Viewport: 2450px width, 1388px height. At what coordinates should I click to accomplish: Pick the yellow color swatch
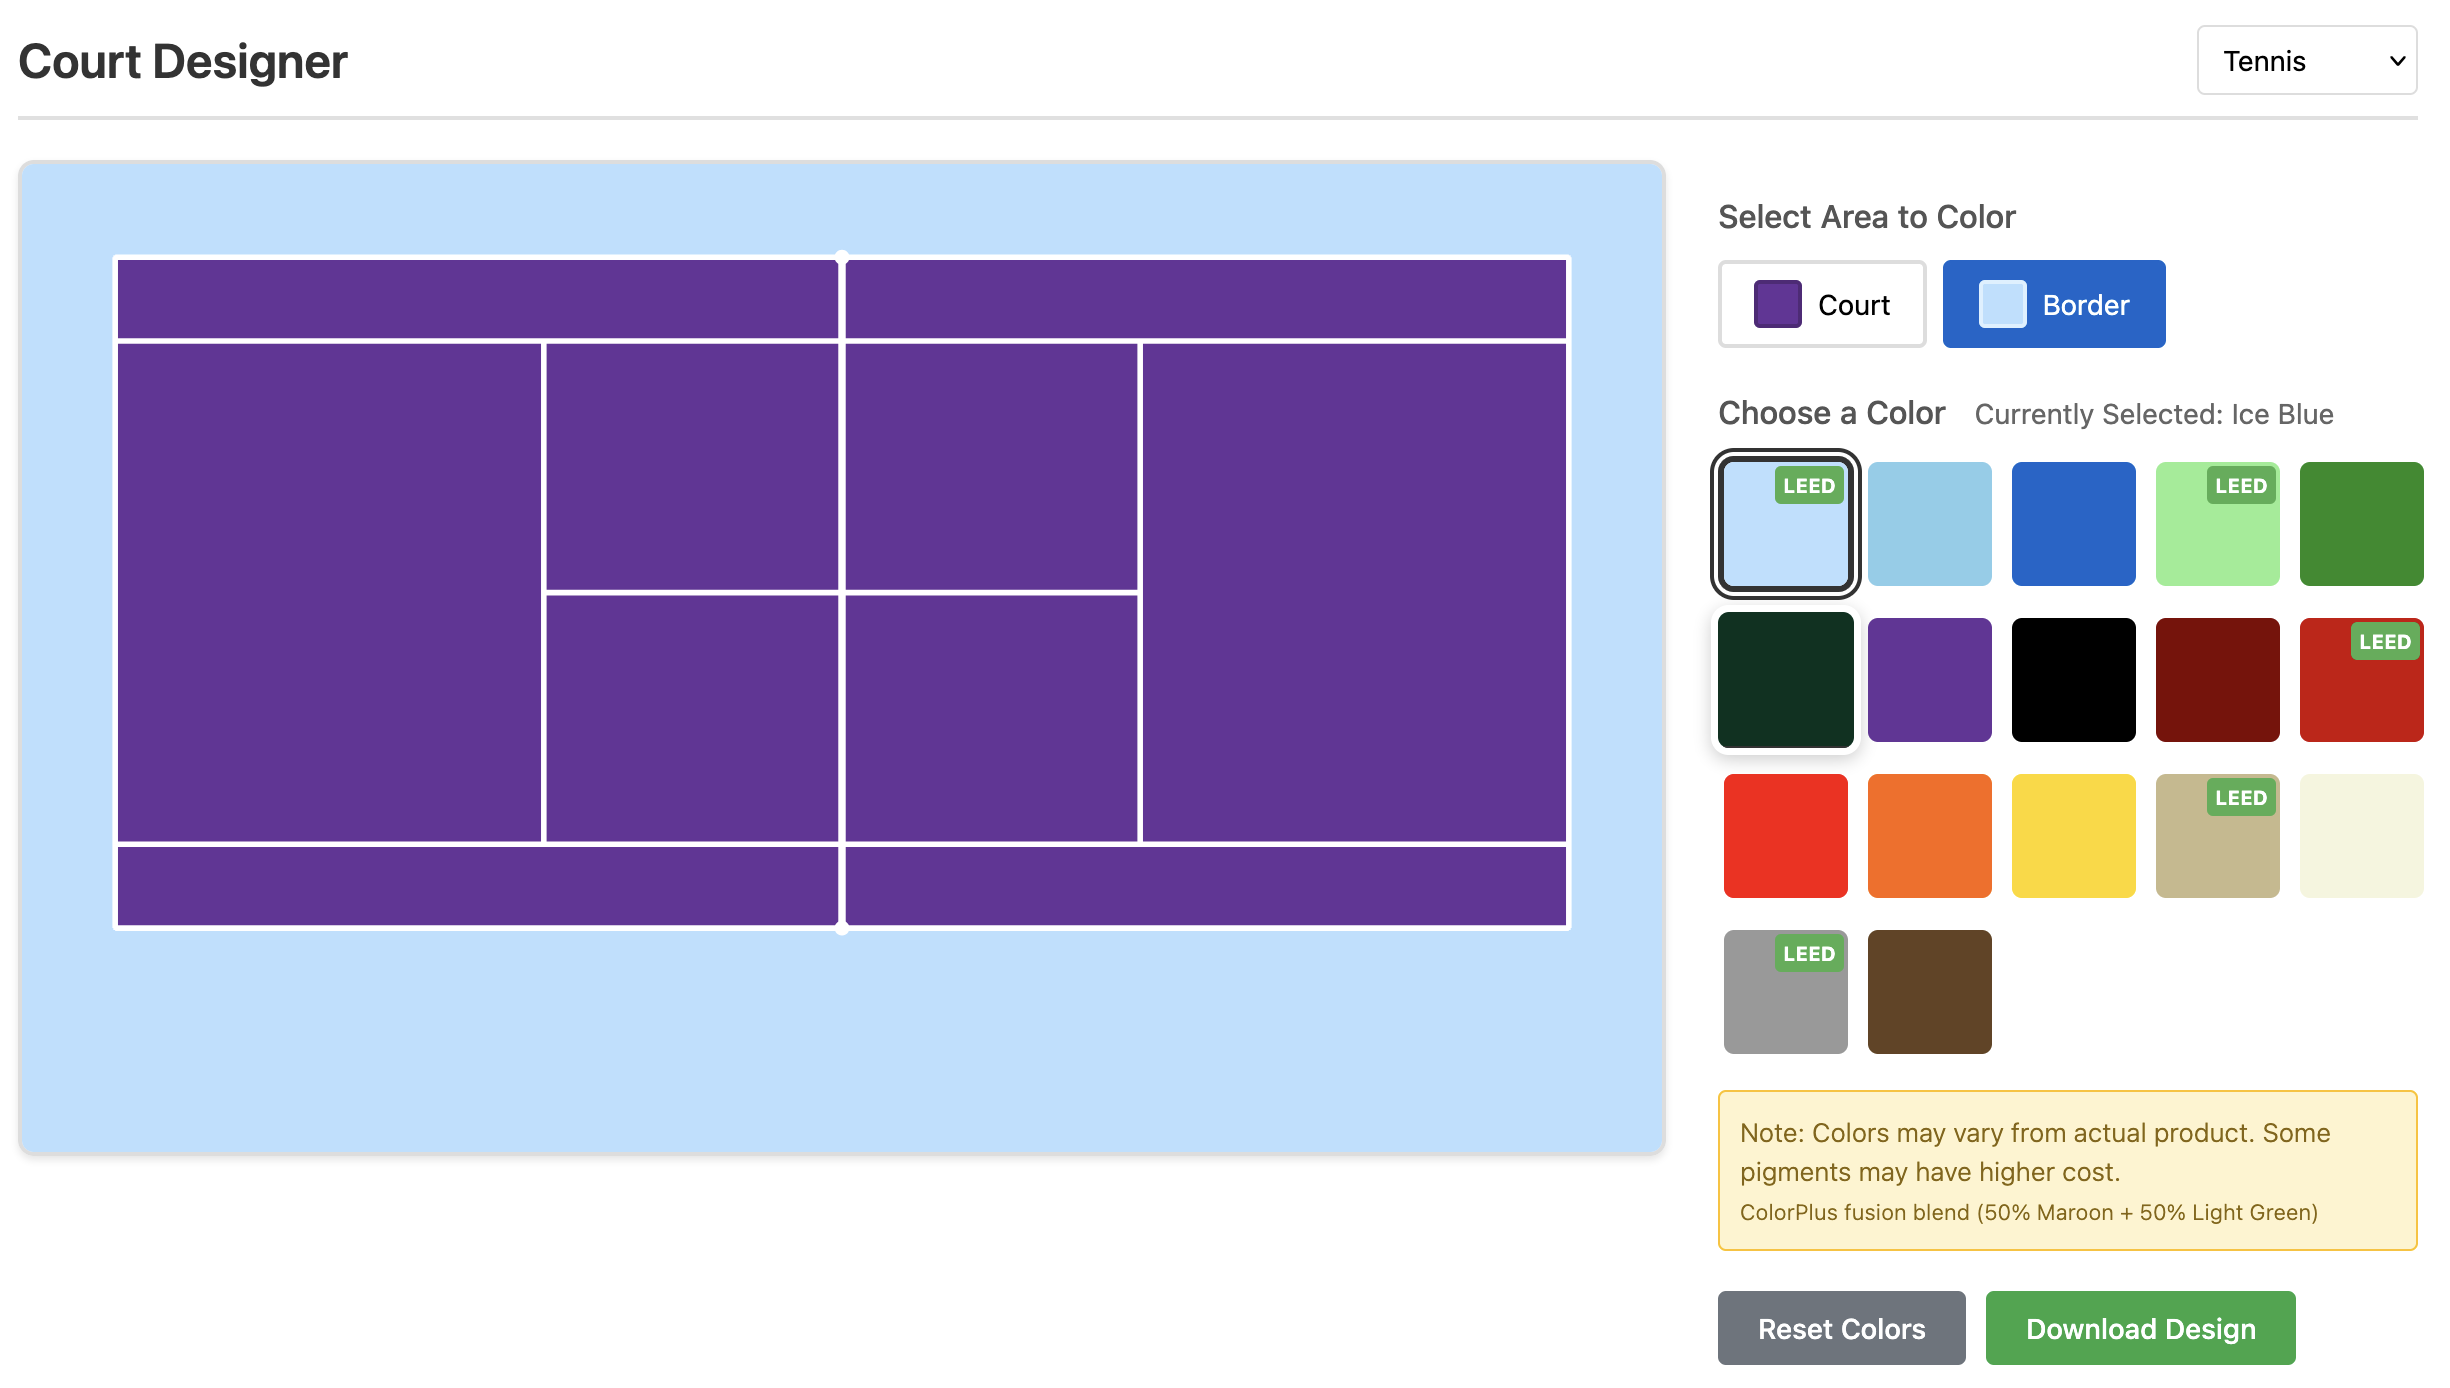(x=2073, y=835)
